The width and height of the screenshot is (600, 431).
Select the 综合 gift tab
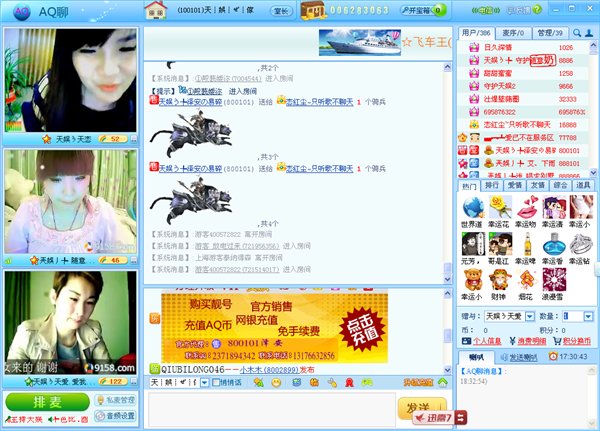(560, 186)
